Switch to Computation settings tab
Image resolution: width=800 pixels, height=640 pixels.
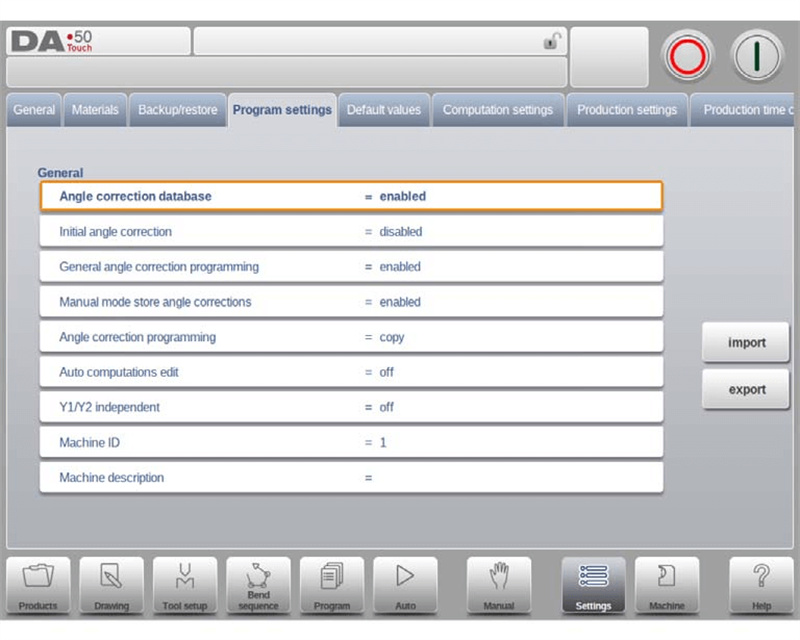(x=498, y=110)
